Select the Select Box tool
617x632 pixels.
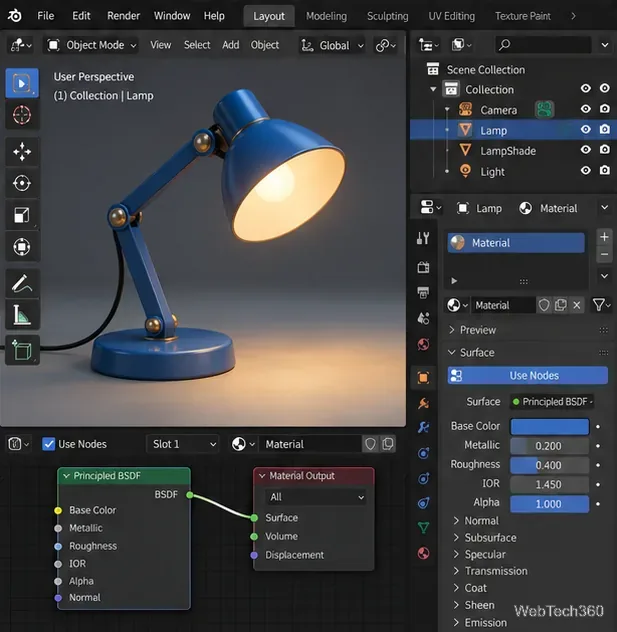[x=22, y=83]
